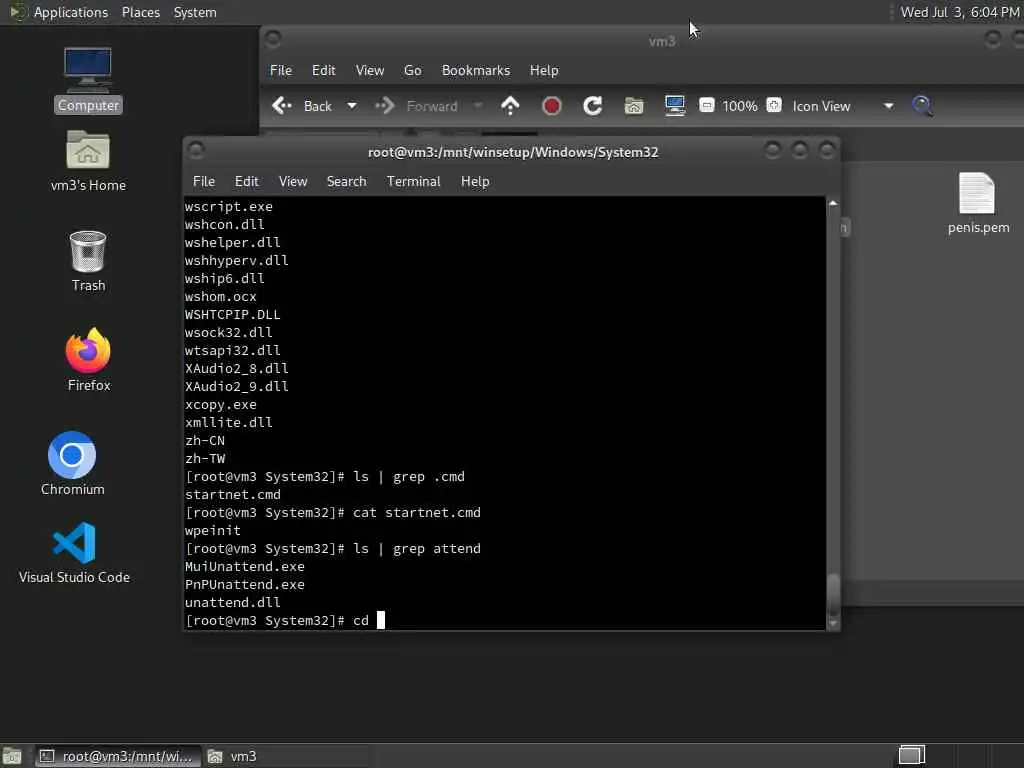Screen dimensions: 1024x768
Task: Open Computer location toolbar icon
Action: pyautogui.click(x=675, y=106)
